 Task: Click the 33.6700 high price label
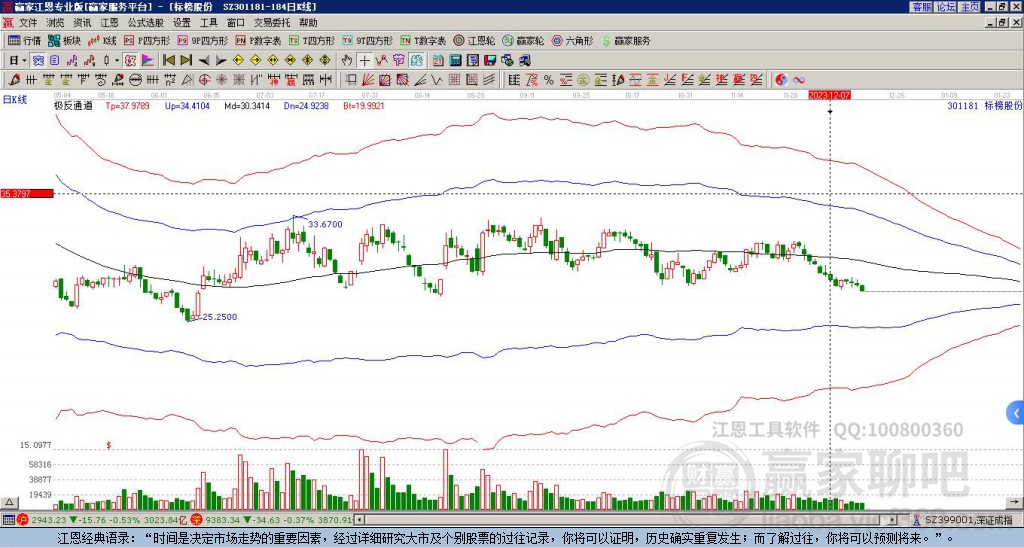click(x=325, y=224)
